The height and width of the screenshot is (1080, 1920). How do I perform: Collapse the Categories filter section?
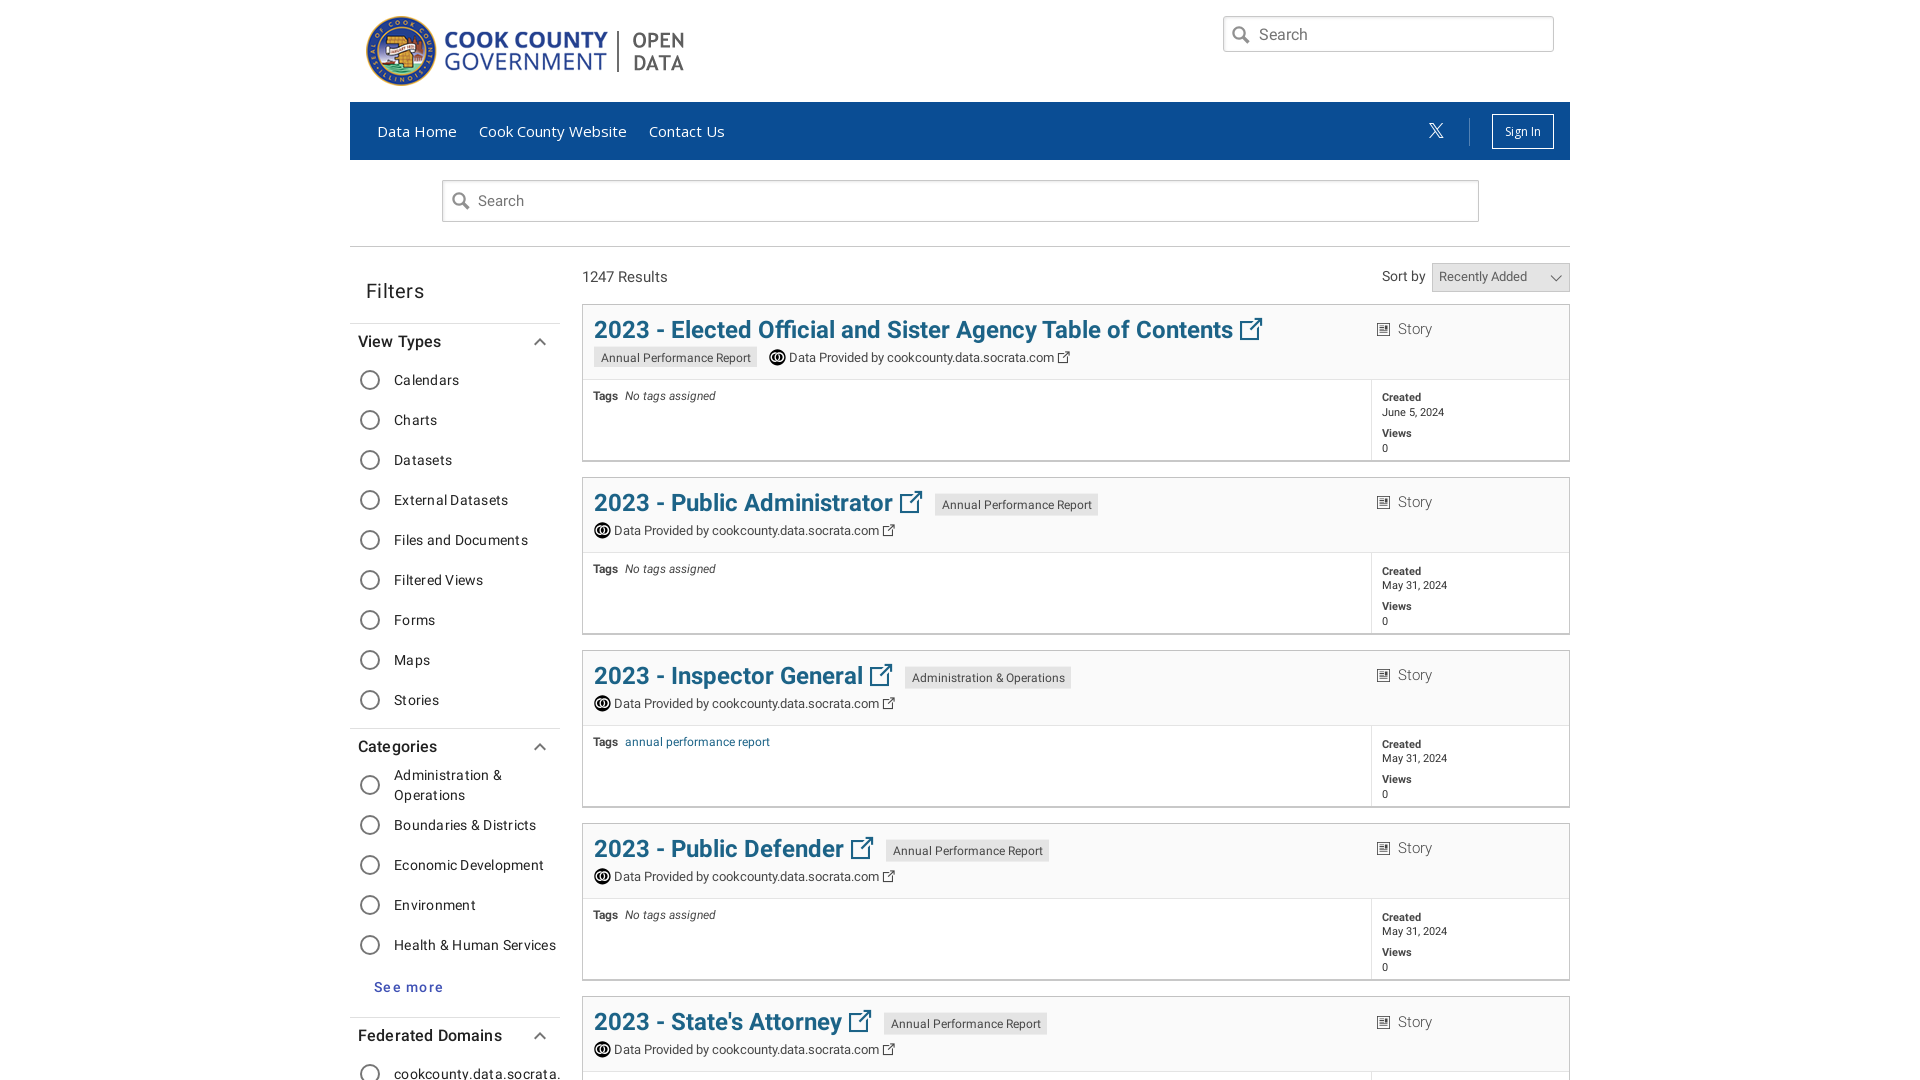pyautogui.click(x=539, y=747)
